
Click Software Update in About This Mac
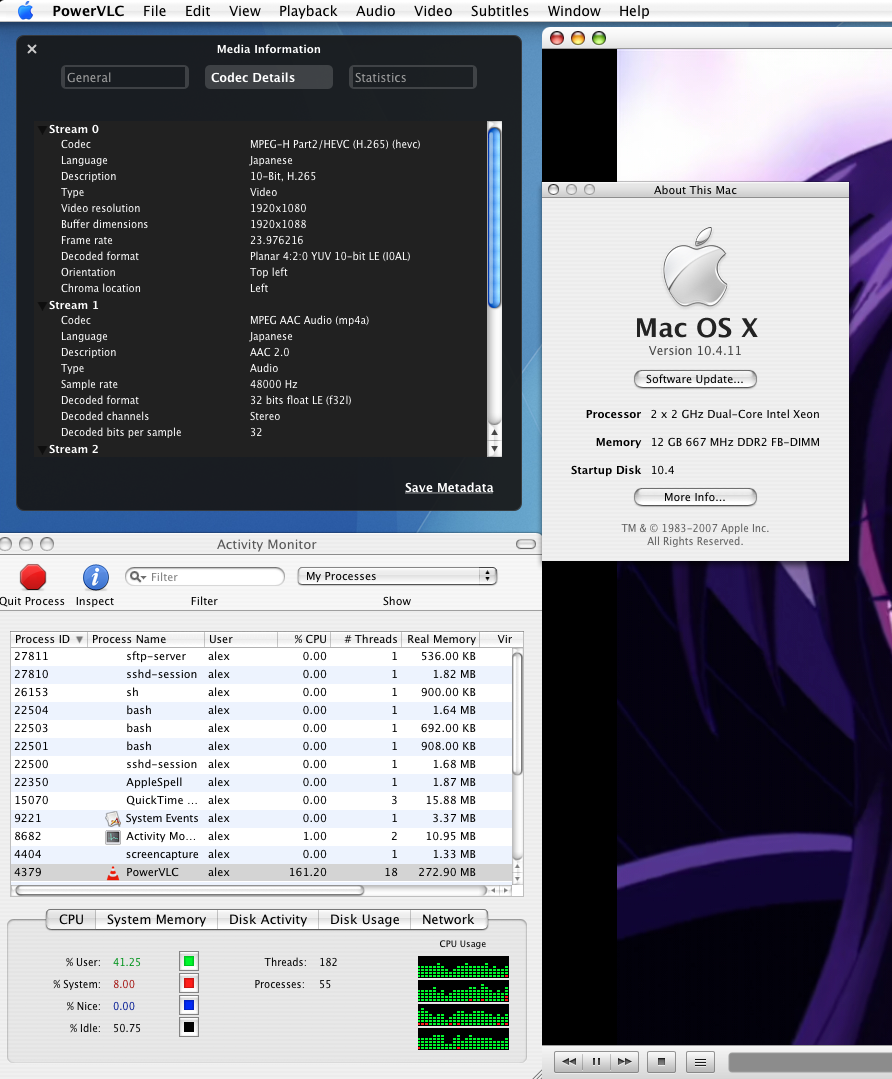694,379
